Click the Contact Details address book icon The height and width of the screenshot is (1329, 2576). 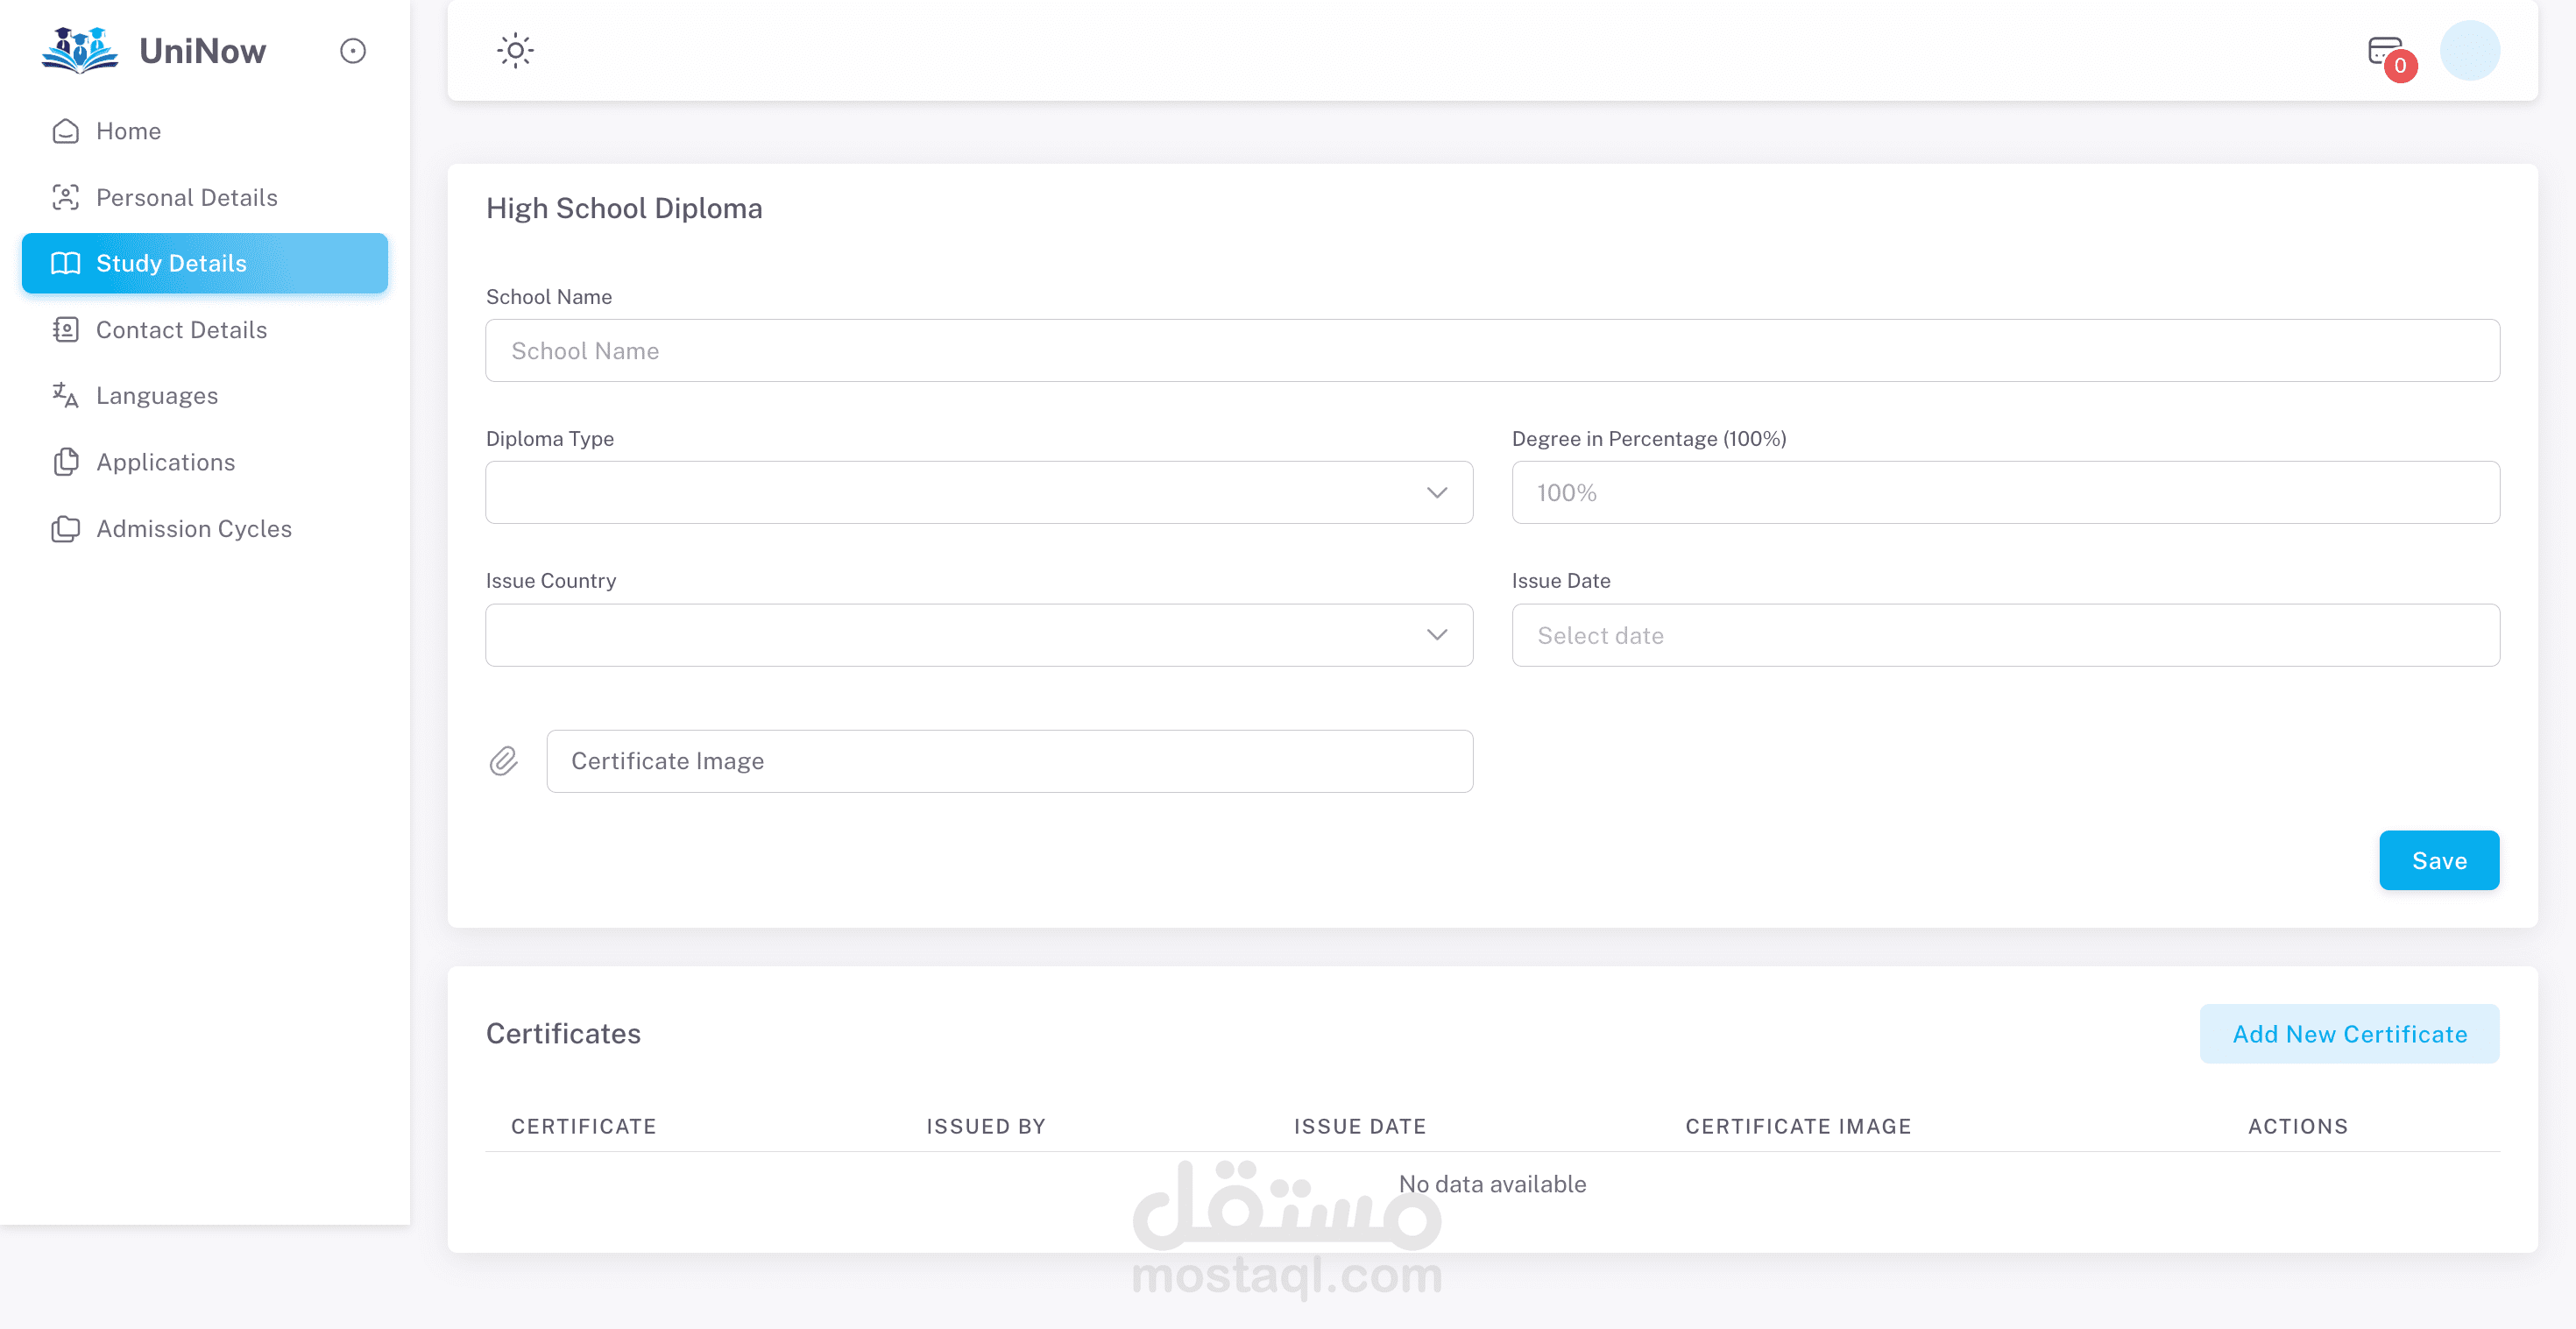(x=66, y=330)
